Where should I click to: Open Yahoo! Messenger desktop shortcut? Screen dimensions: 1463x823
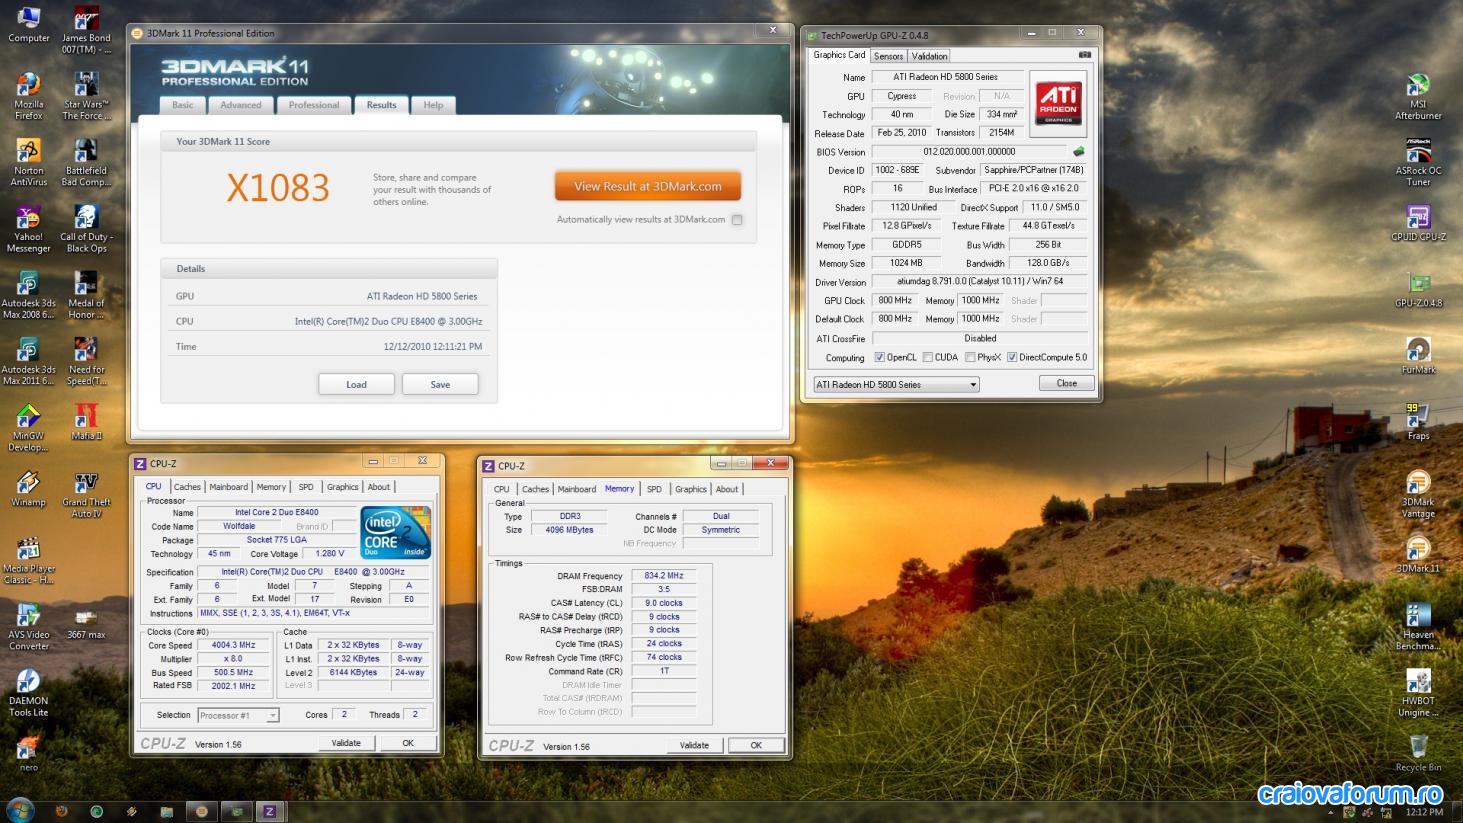click(x=28, y=229)
